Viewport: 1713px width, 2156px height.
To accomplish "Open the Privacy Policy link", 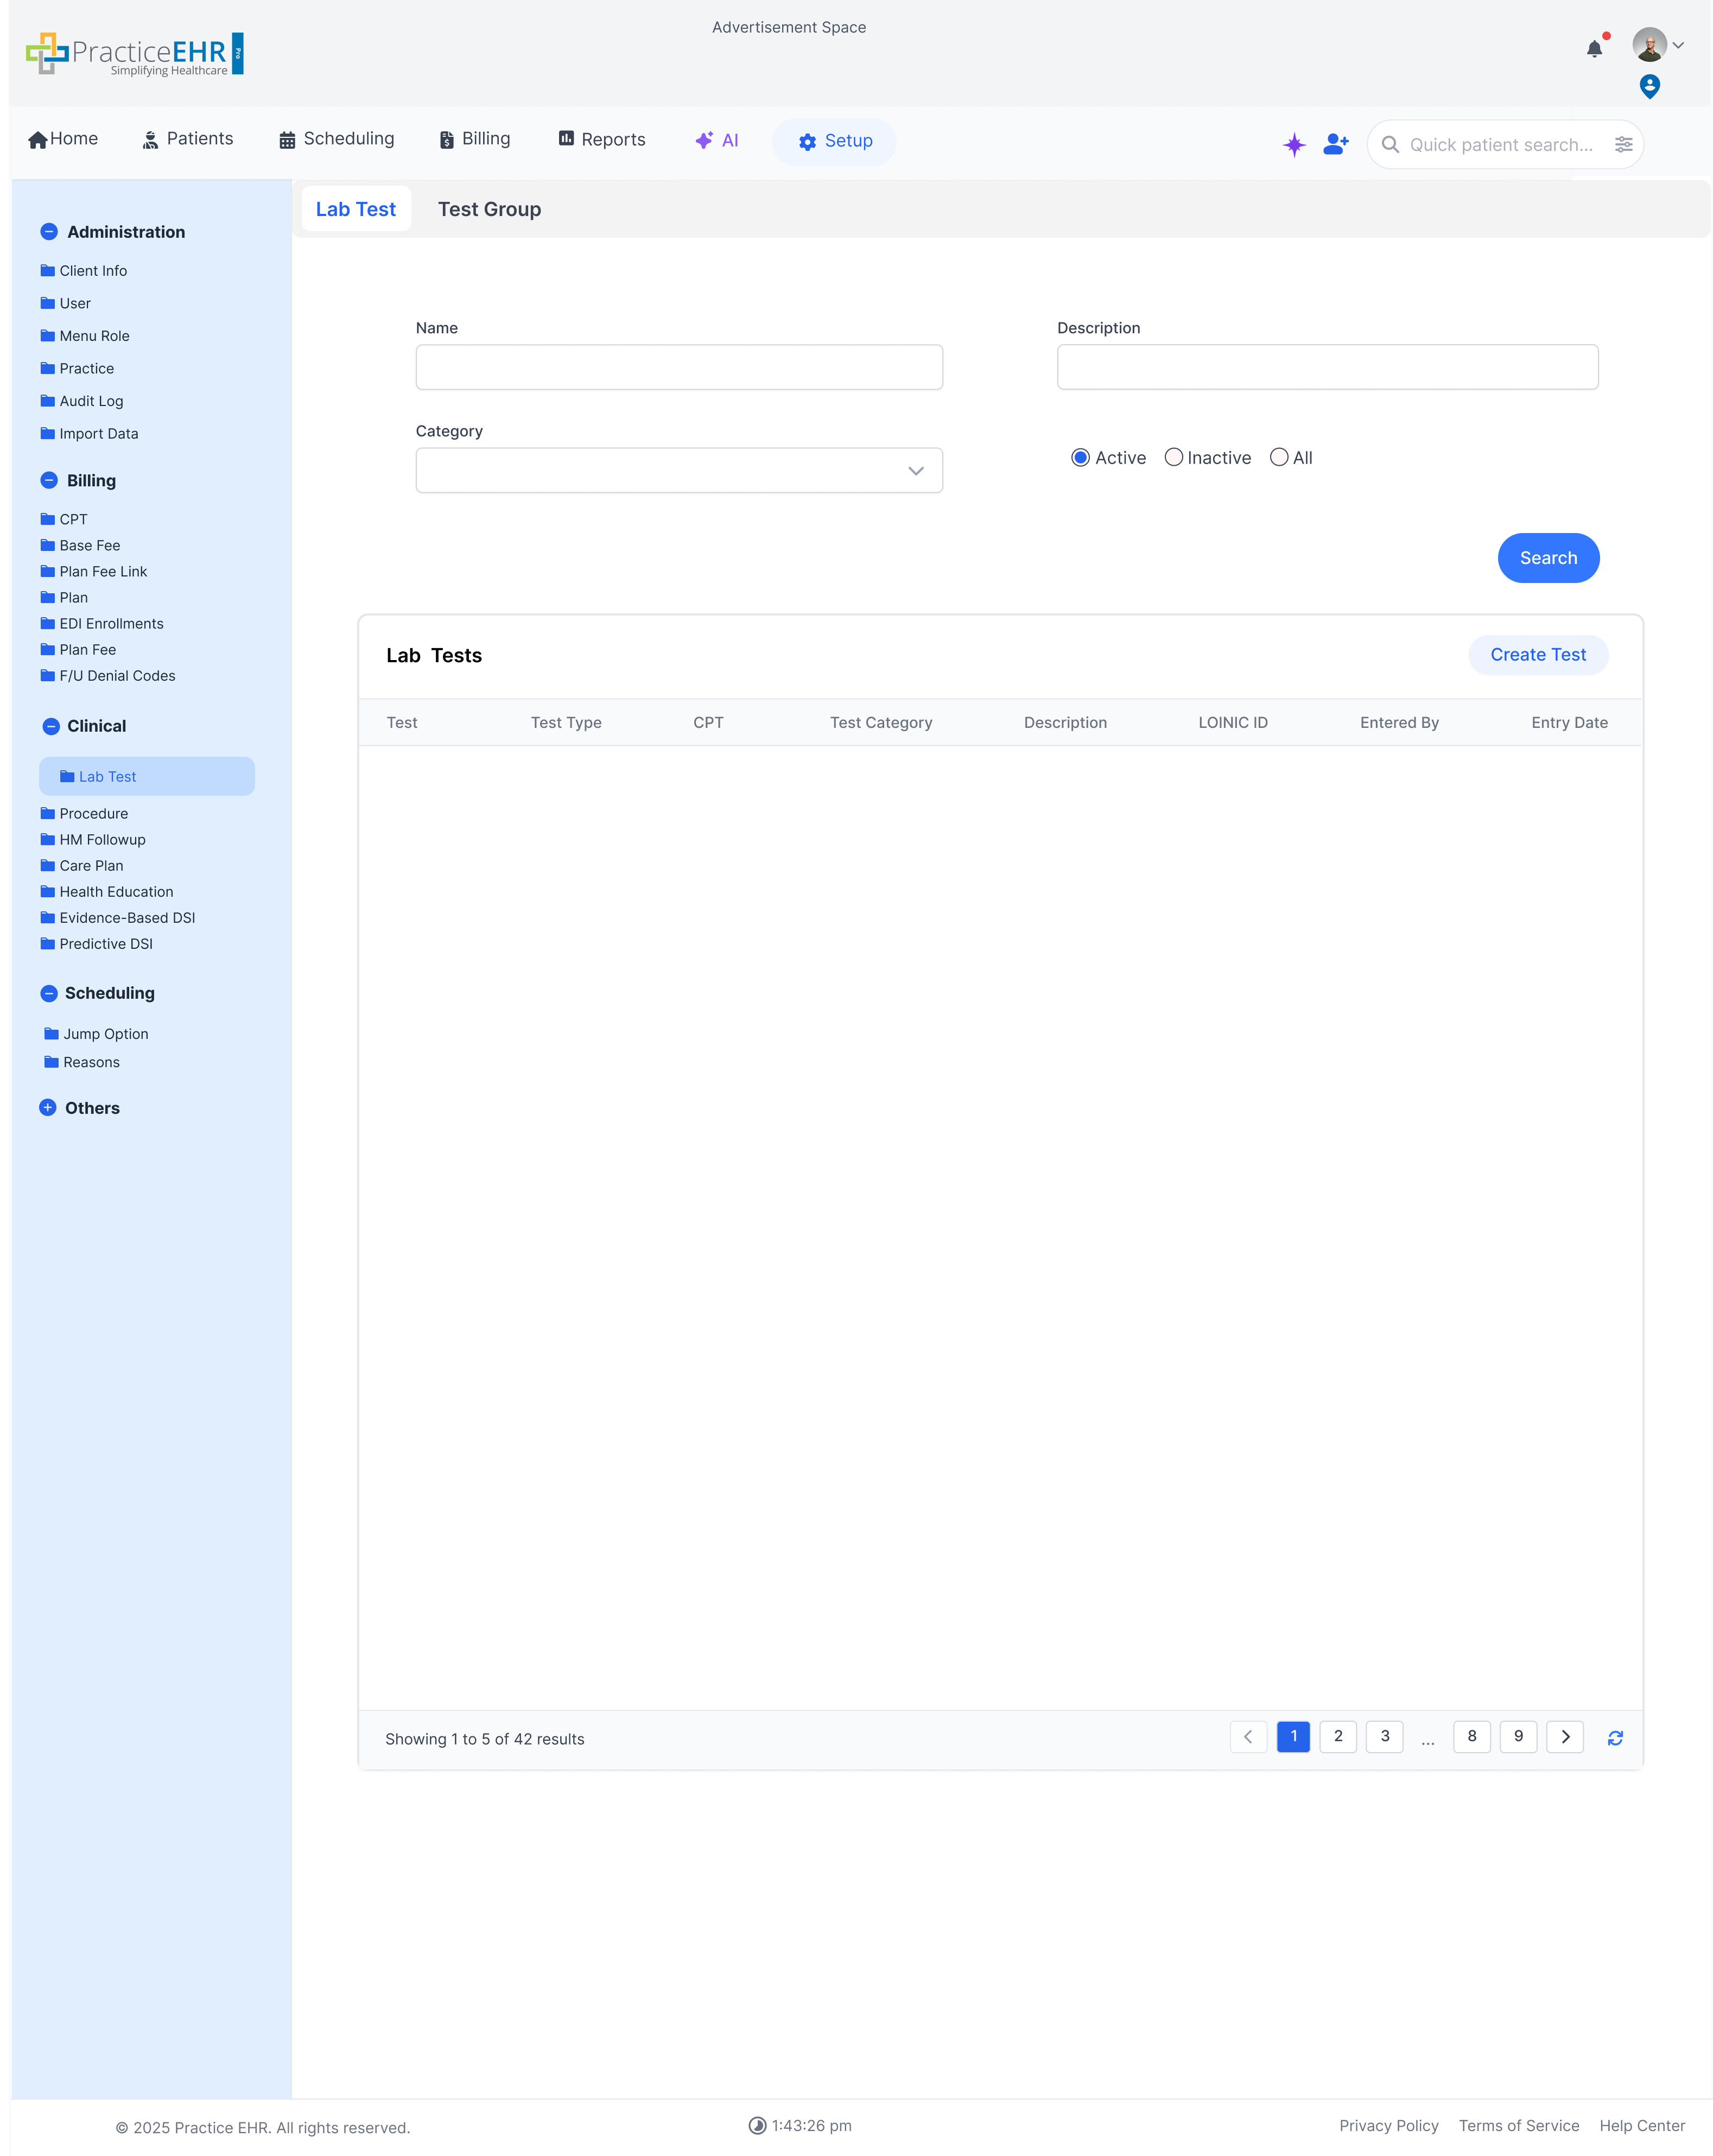I will pos(1389,2125).
